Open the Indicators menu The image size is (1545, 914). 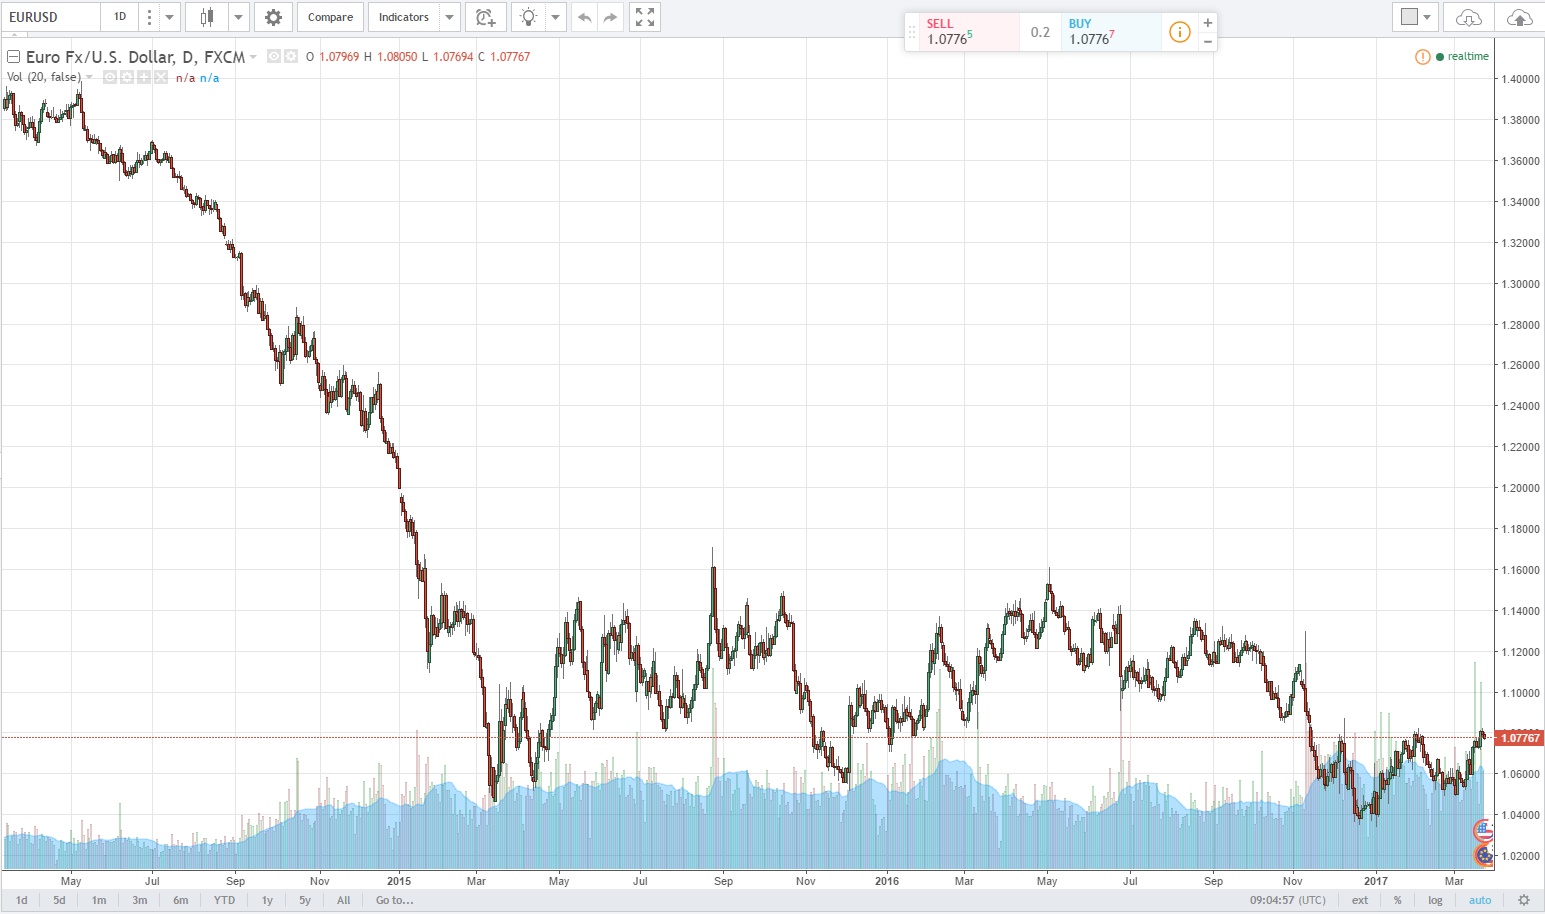tap(404, 17)
